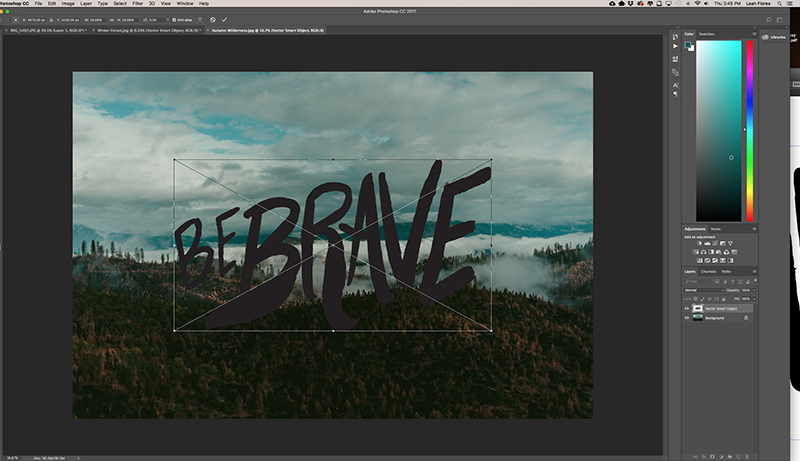Add a Vibrance adjustment
The width and height of the screenshot is (800, 461).
pyautogui.click(x=730, y=243)
